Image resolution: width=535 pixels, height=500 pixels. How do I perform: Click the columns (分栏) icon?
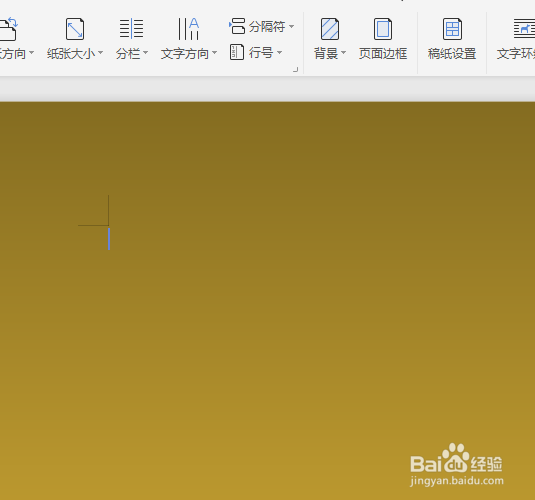pos(131,29)
